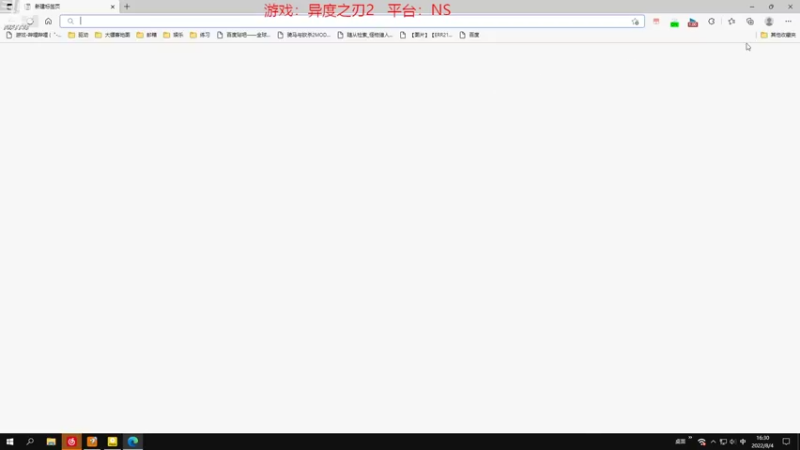The image size is (800, 450).
Task: Open the yellow app on taskbar
Action: [112, 442]
